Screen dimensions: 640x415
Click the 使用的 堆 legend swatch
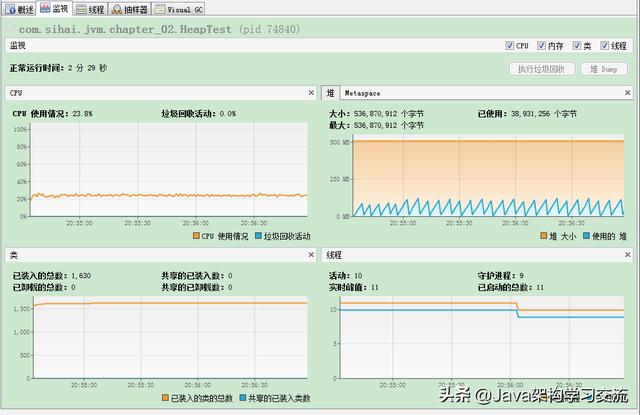point(587,236)
